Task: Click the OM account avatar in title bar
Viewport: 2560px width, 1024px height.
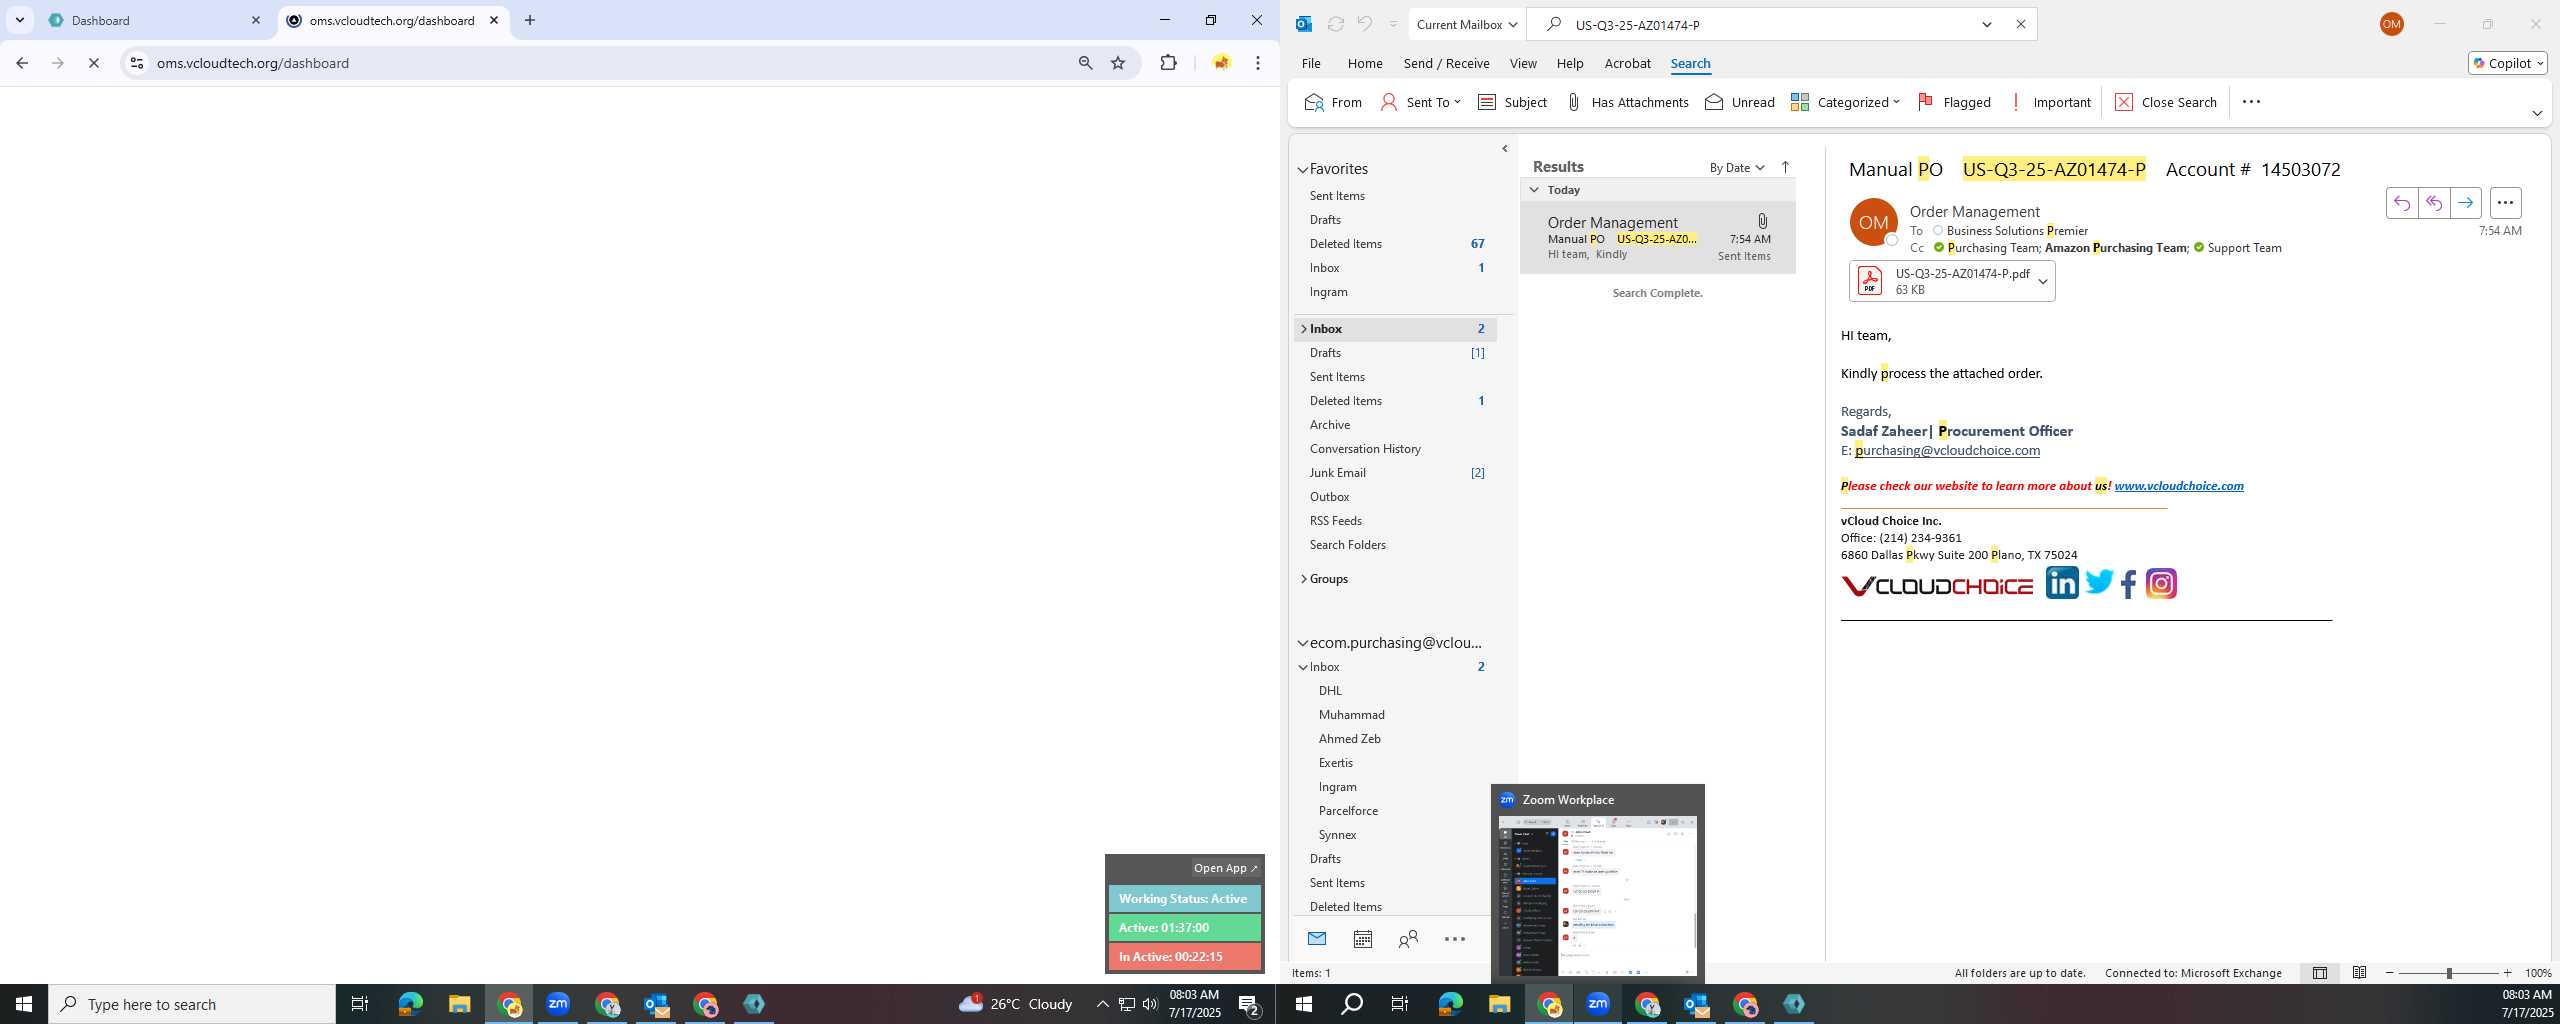Action: click(x=2391, y=24)
